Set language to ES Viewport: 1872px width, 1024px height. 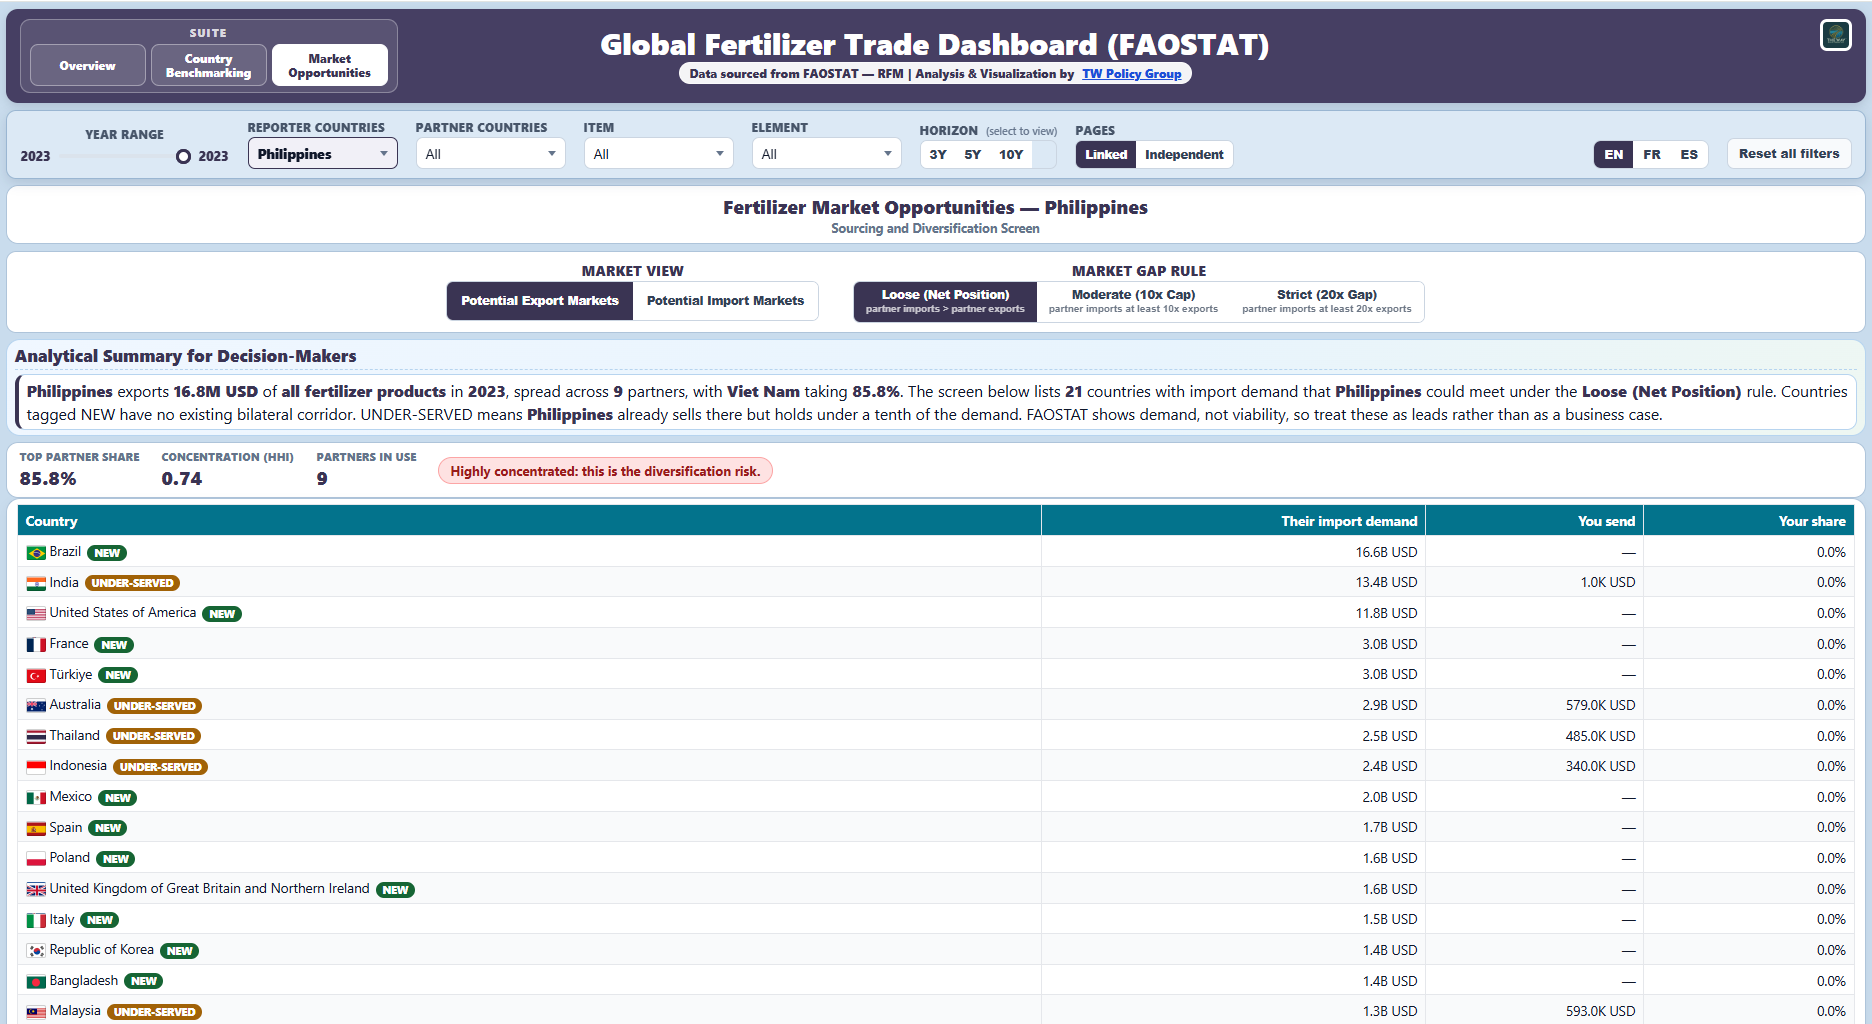pyautogui.click(x=1689, y=154)
